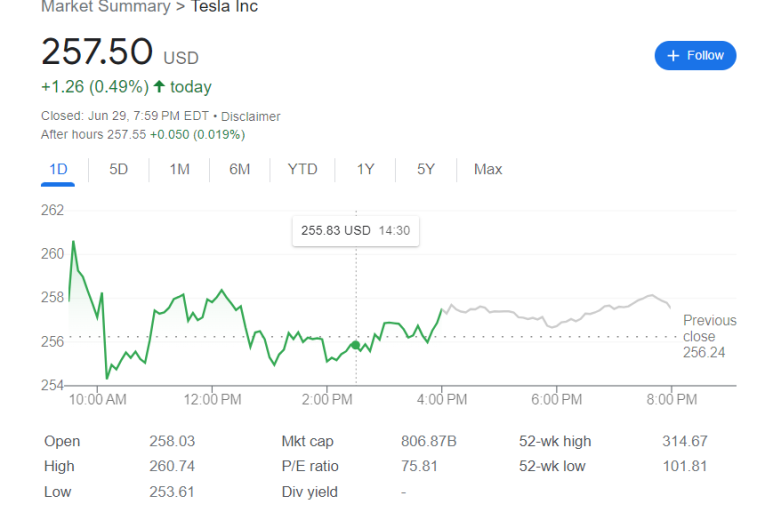Click the +1.26 (0.49%) change text
This screenshot has width=773, height=520.
pyautogui.click(x=95, y=87)
